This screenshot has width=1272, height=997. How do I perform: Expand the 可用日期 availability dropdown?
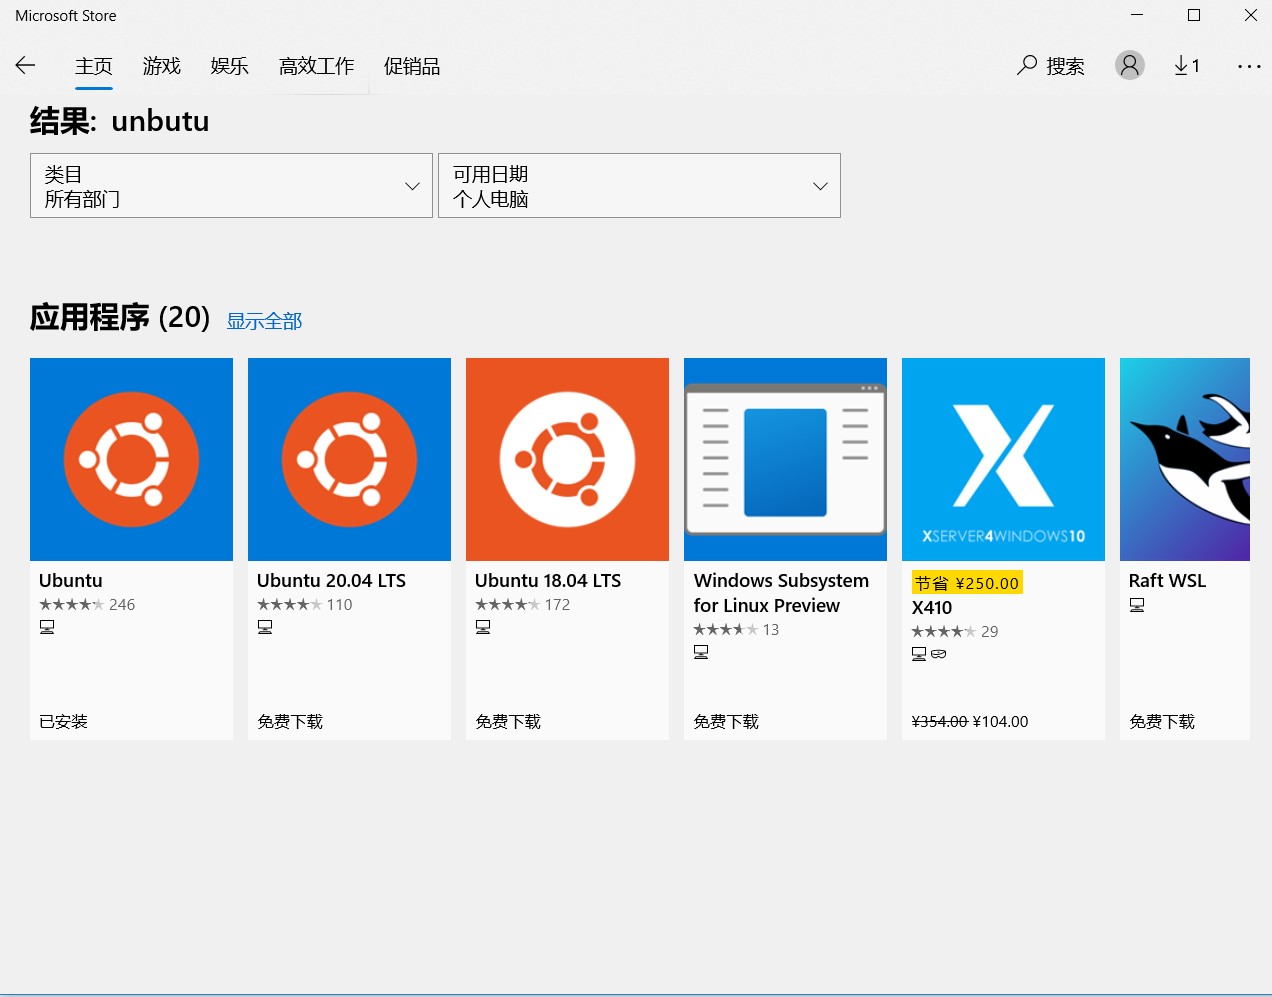coord(639,186)
